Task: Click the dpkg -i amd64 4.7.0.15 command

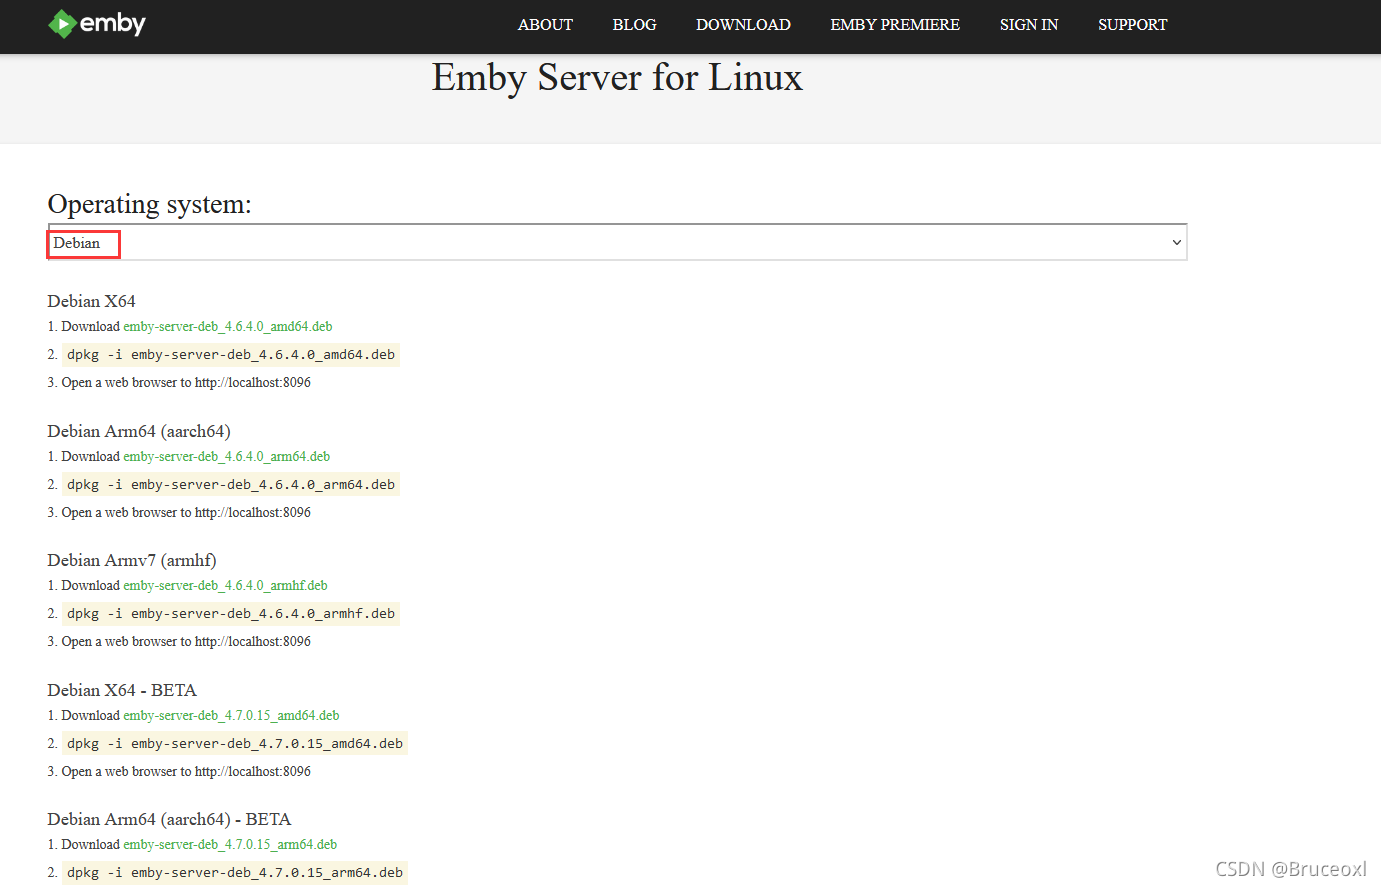Action: point(235,744)
